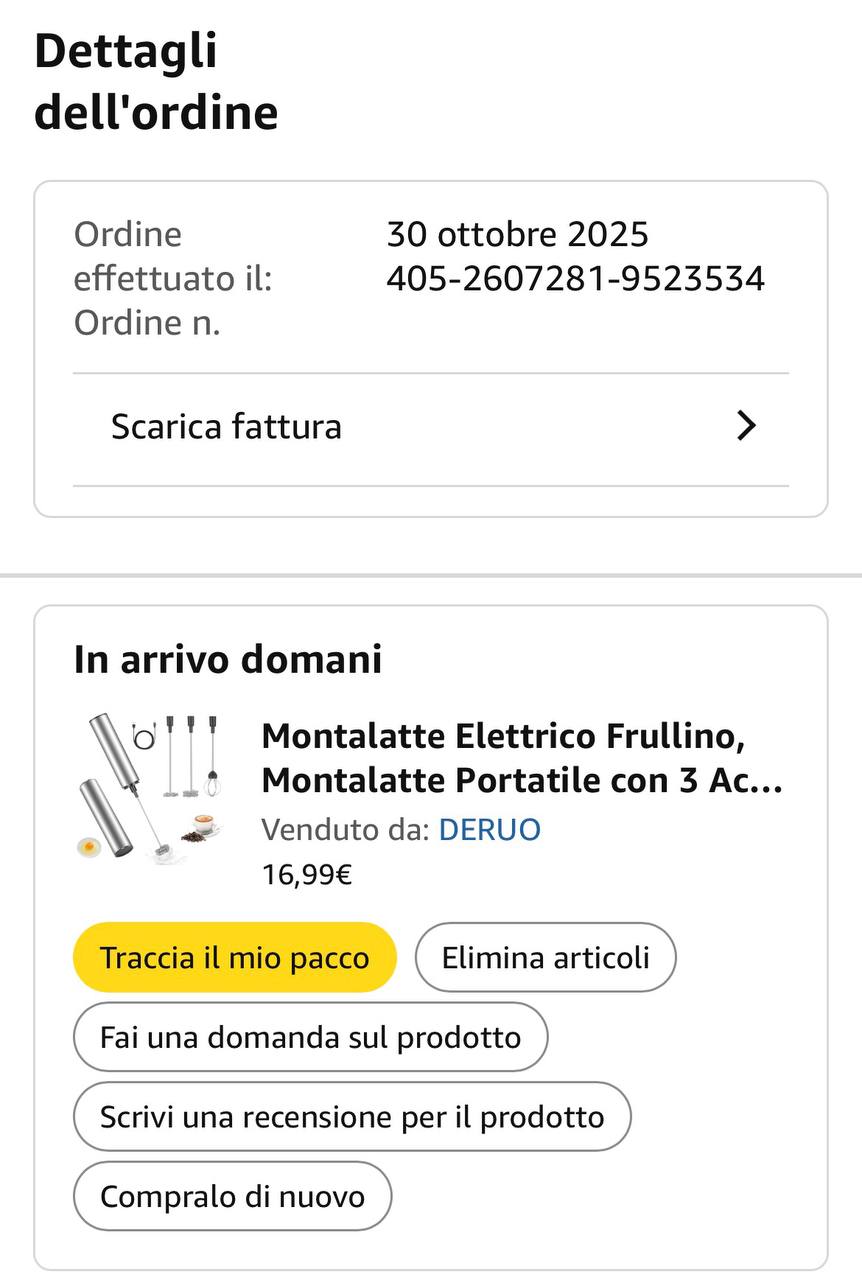Select Fai una domanda sul prodotto
This screenshot has height=1280, width=862.
[x=310, y=1037]
